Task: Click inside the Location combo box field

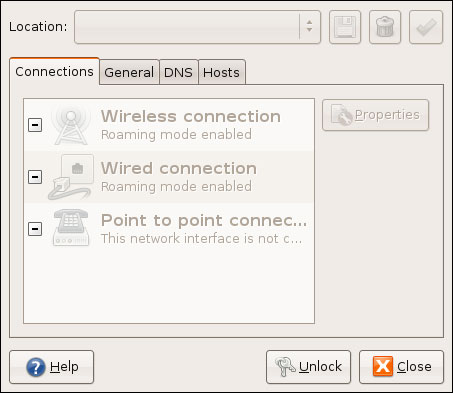Action: 187,27
